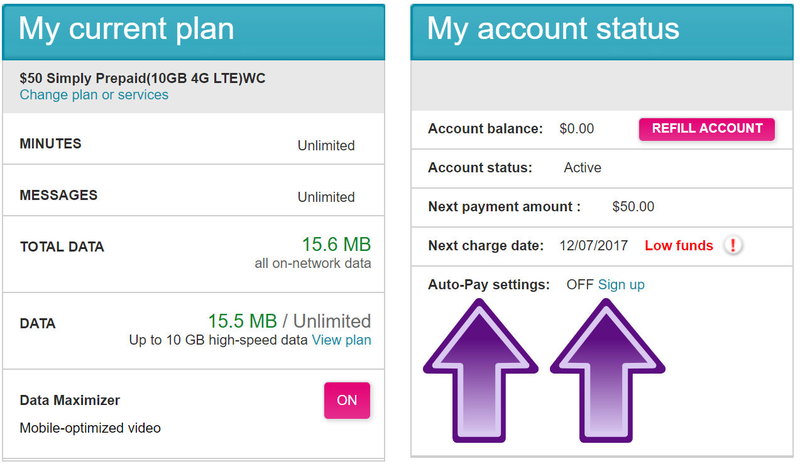The height and width of the screenshot is (466, 800).
Task: Click the red Low funds alert icon
Action: (733, 246)
